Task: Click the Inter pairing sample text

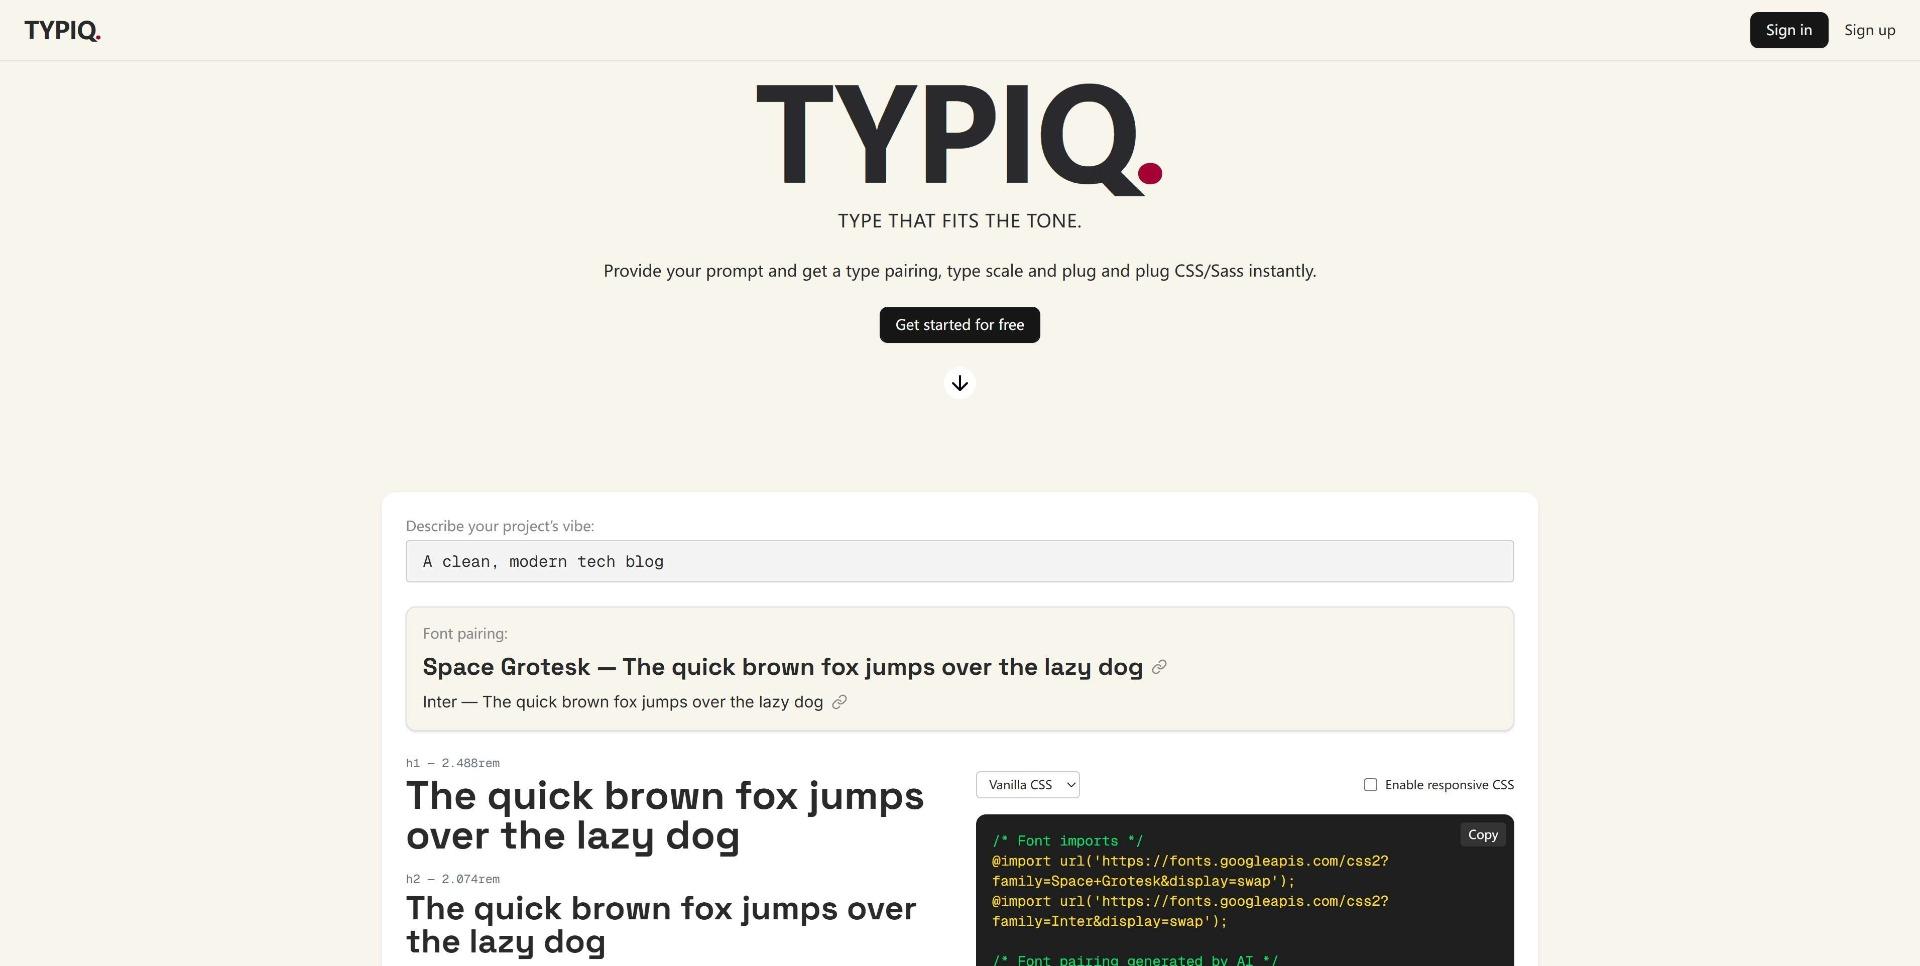Action: pyautogui.click(x=622, y=702)
